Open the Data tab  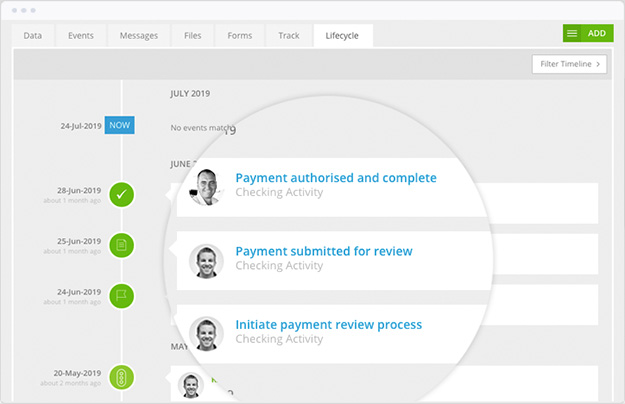coord(33,36)
